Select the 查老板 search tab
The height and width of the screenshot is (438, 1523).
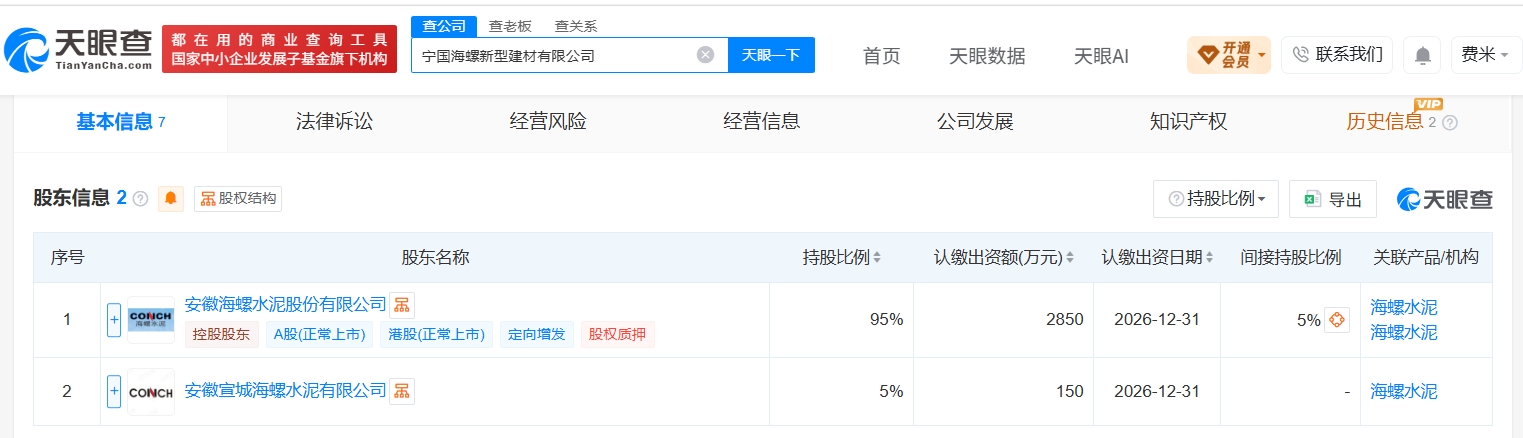510,26
